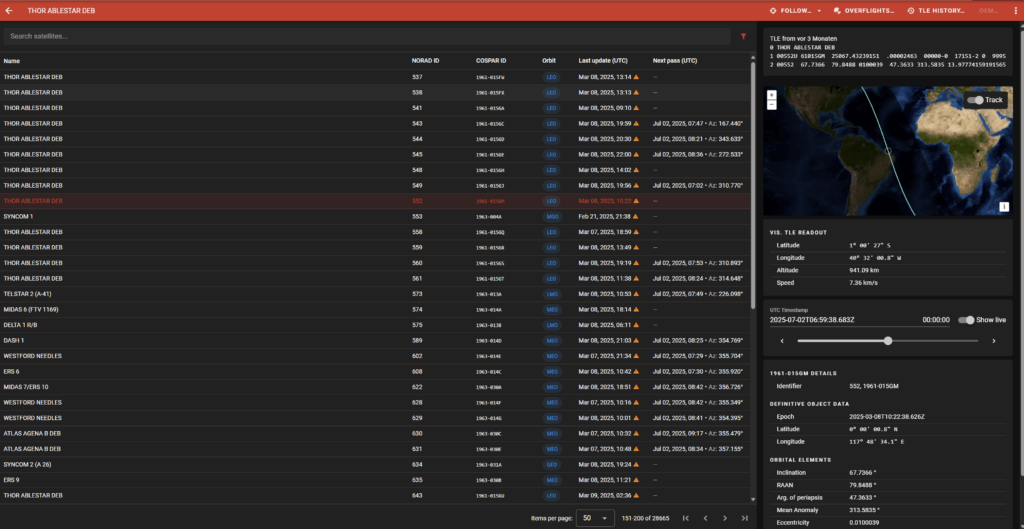Jump to the last results page

tap(744, 518)
